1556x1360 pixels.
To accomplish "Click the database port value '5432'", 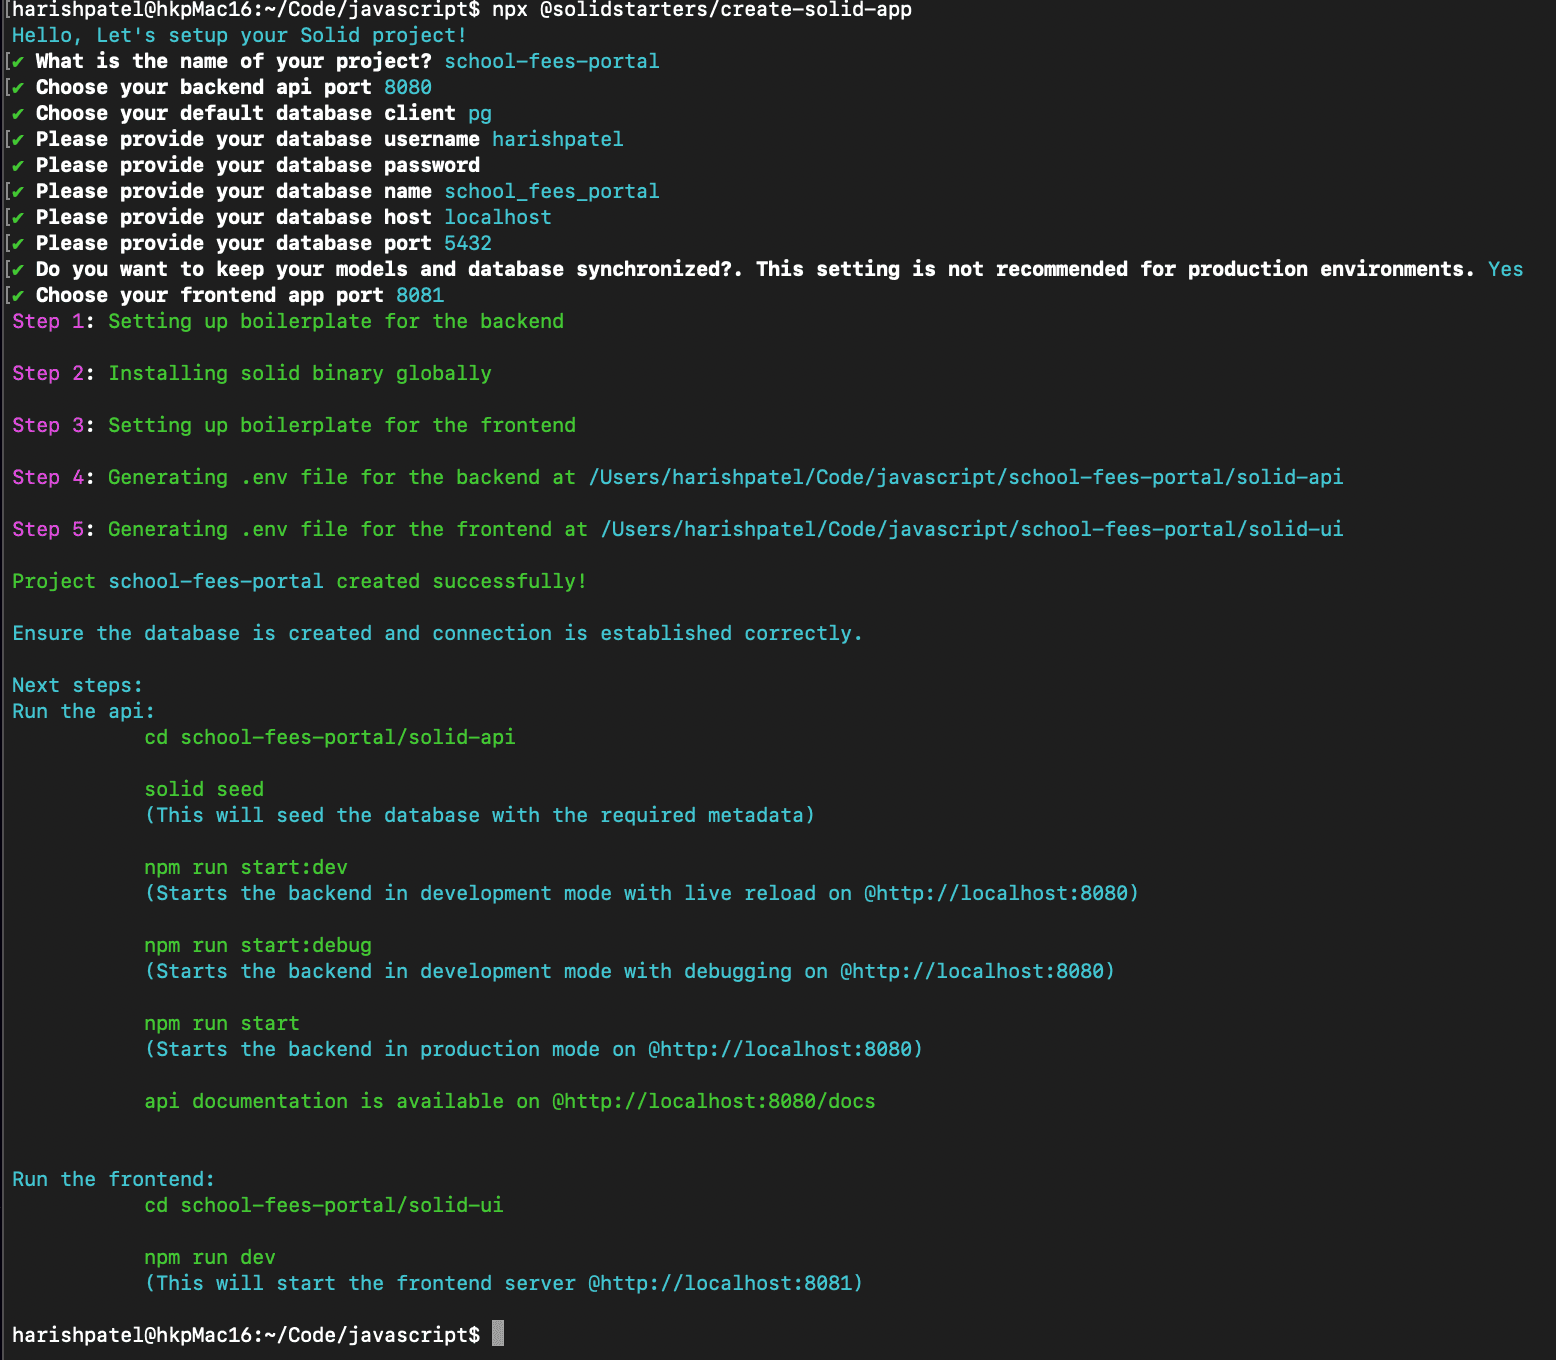I will [468, 243].
